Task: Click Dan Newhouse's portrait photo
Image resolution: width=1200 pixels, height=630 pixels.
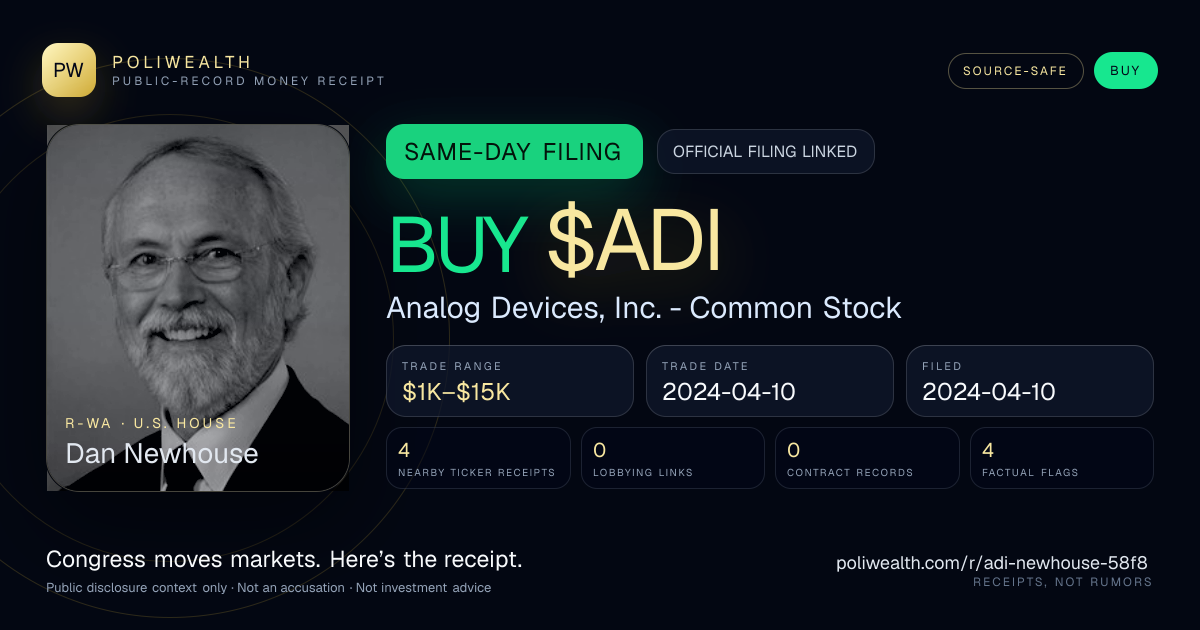Action: (x=198, y=308)
